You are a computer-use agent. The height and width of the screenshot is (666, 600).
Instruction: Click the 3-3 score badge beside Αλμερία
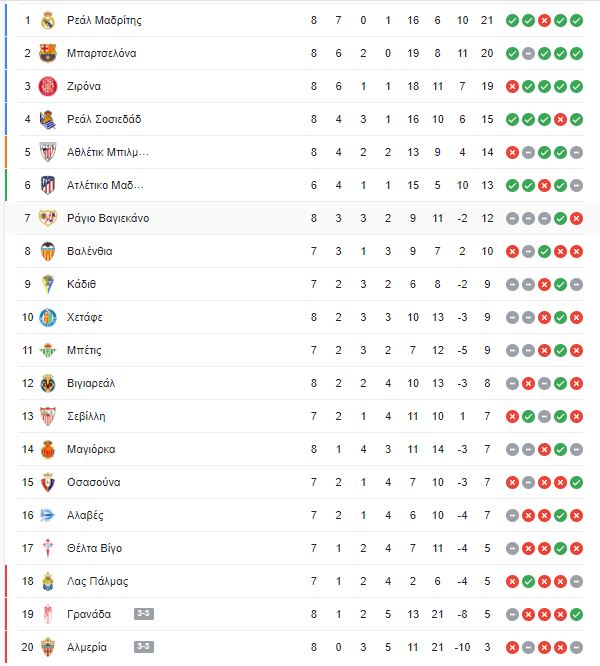[x=144, y=647]
